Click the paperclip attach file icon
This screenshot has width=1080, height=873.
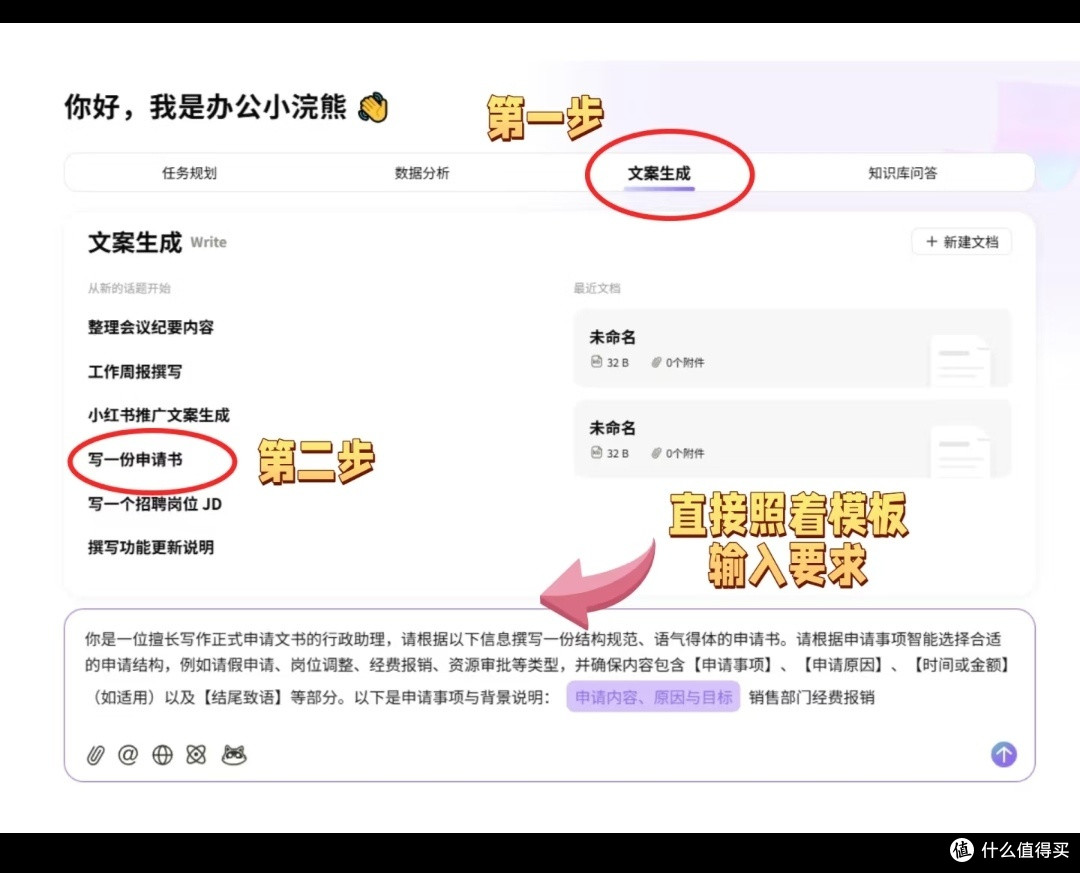(x=95, y=755)
